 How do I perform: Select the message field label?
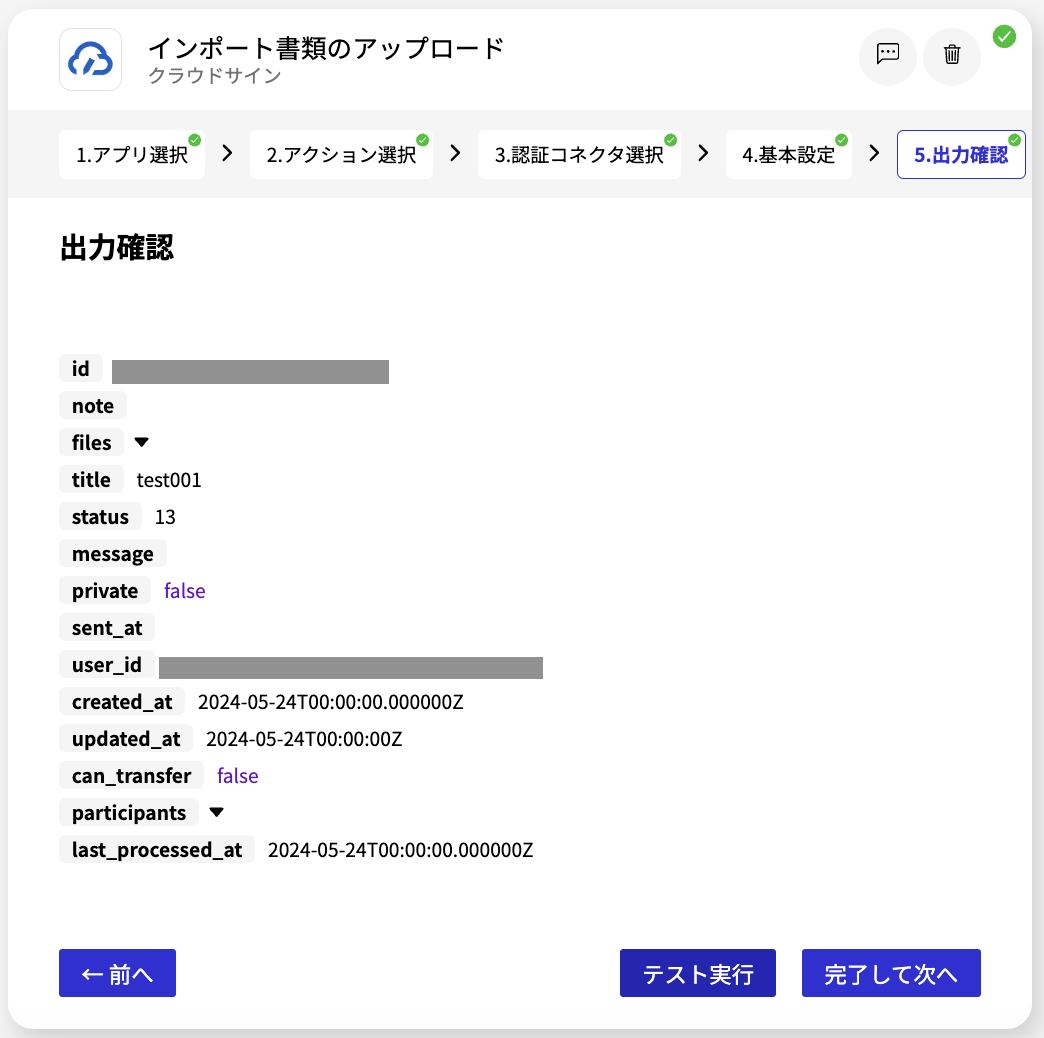click(113, 553)
